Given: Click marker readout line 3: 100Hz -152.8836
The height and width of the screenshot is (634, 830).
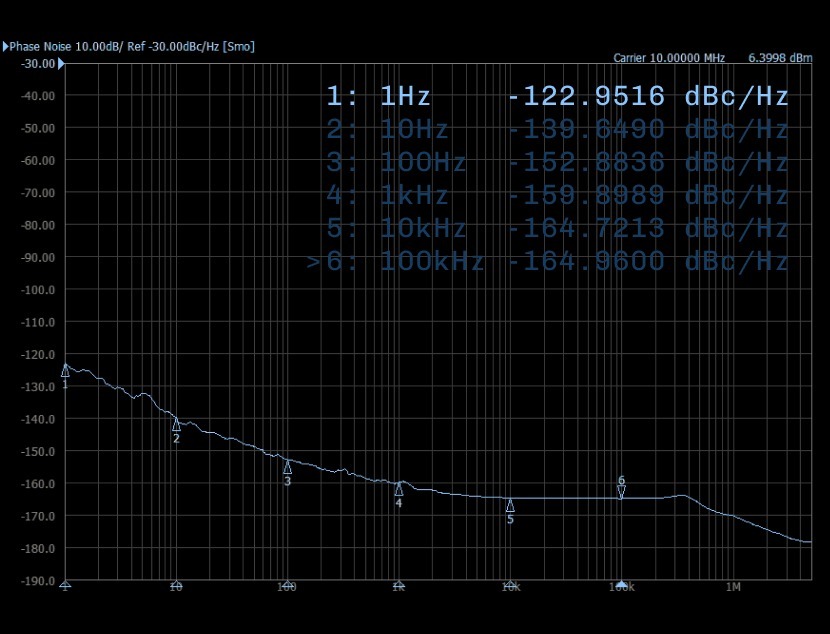Looking at the screenshot, I should click(557, 162).
